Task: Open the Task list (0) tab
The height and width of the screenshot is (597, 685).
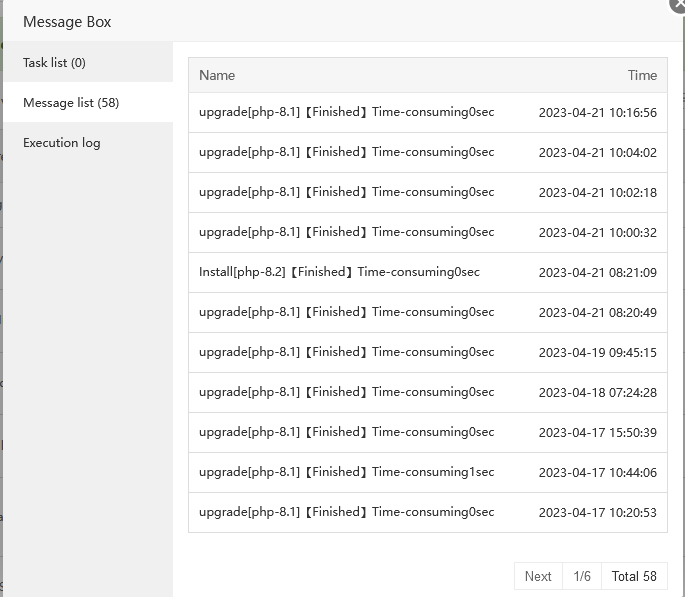Action: coord(54,62)
